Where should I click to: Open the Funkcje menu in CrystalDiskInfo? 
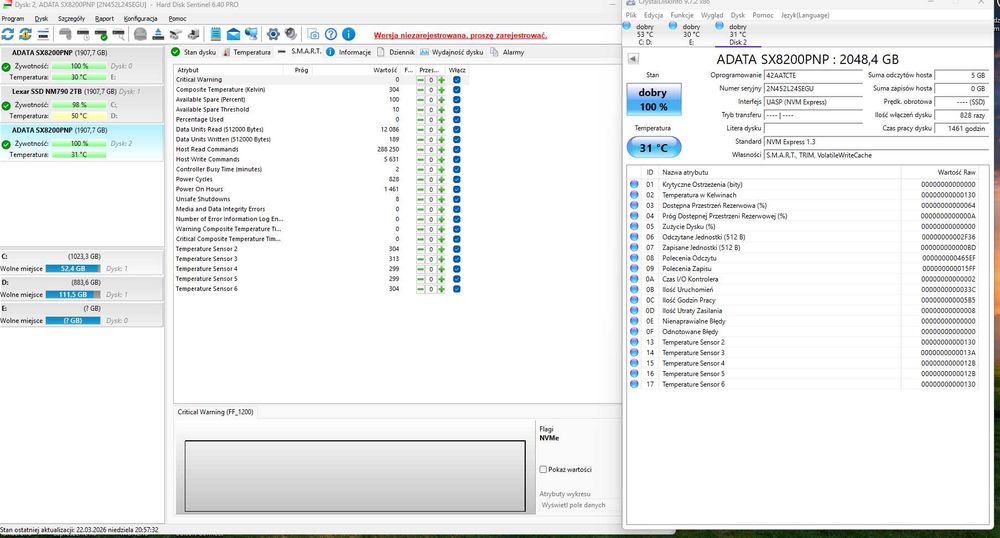pyautogui.click(x=682, y=15)
